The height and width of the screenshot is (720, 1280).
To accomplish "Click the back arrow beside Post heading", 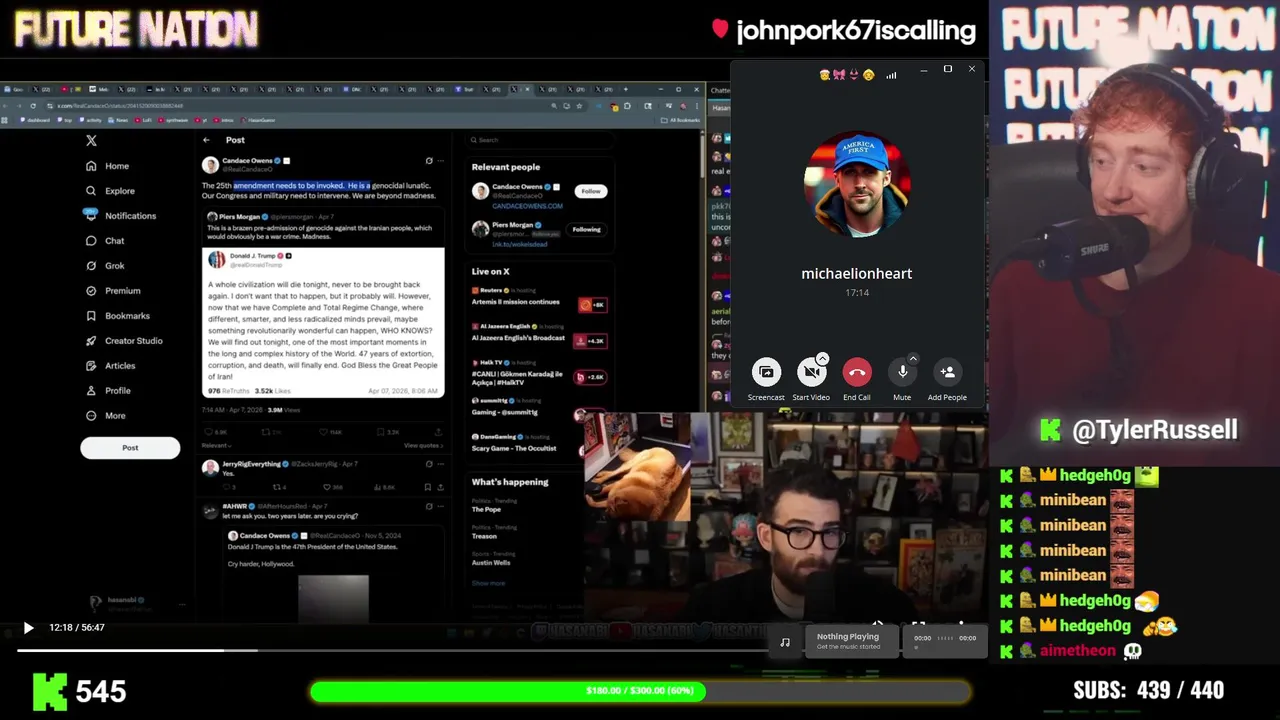I will coord(206,140).
